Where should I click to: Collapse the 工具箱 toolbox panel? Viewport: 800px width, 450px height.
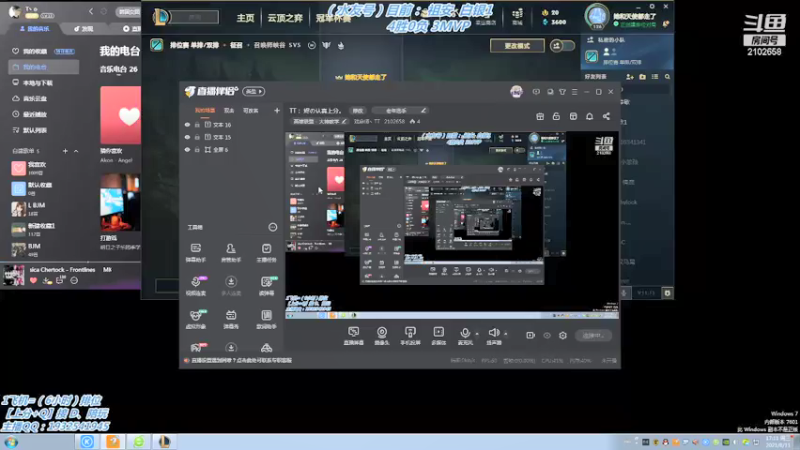273,227
